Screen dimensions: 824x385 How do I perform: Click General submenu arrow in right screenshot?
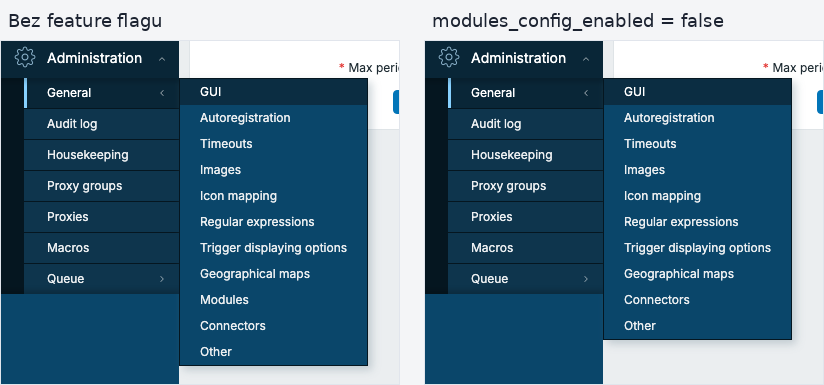coord(586,93)
